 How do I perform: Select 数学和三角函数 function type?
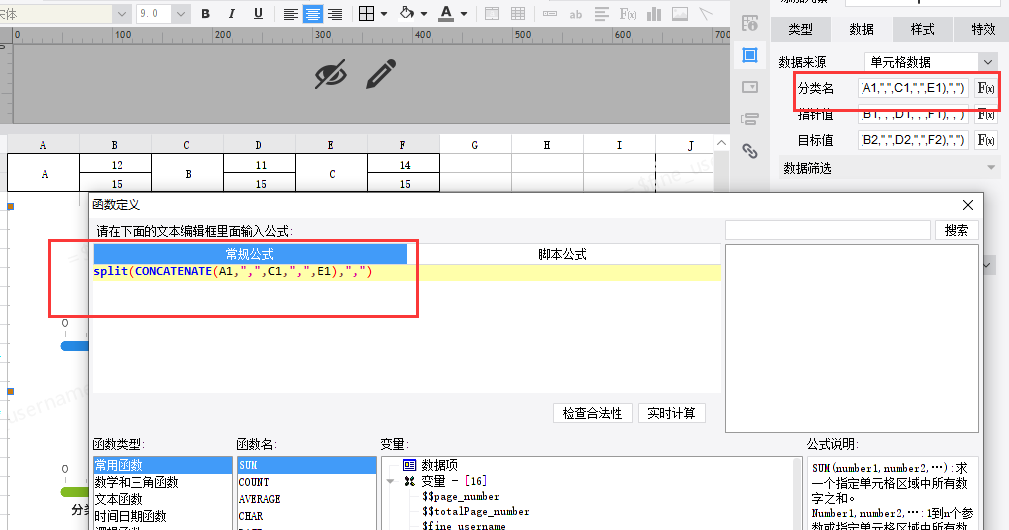[x=163, y=482]
